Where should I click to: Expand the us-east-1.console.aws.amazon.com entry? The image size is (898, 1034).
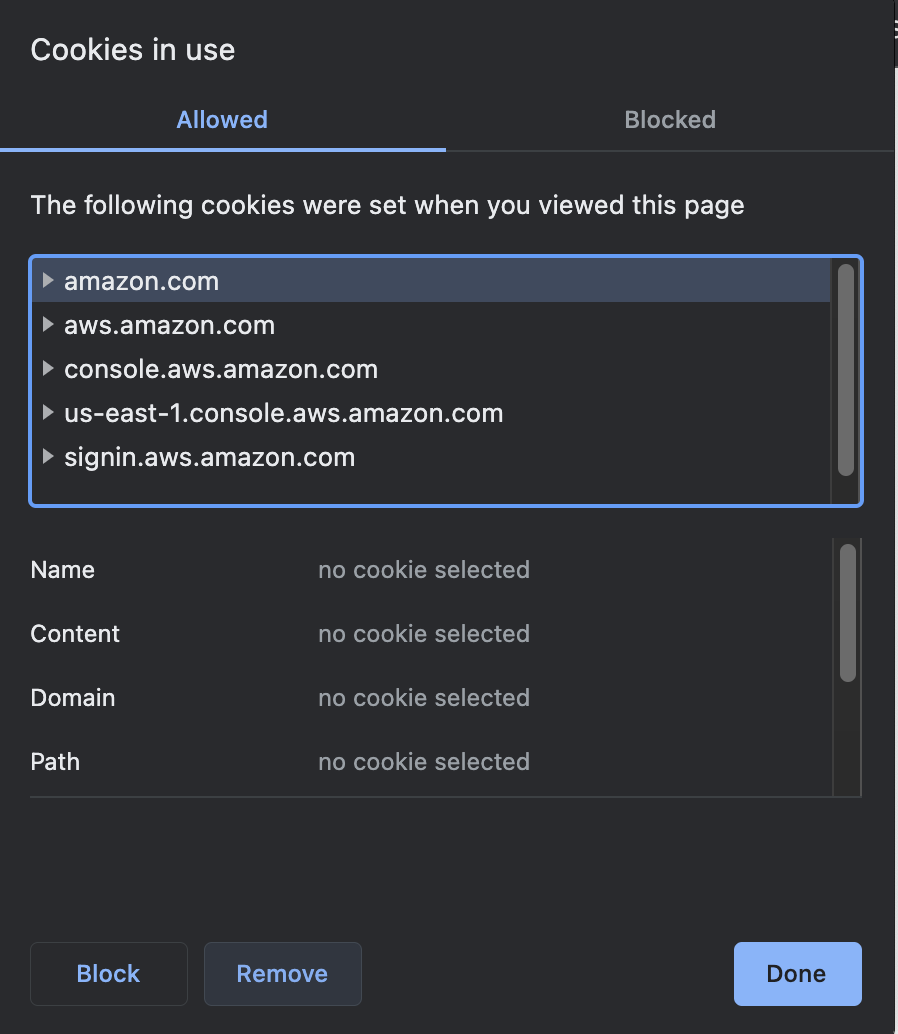tap(47, 412)
